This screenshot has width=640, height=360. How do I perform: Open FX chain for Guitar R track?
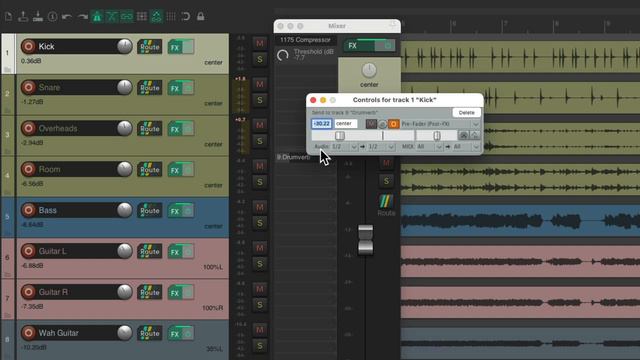click(175, 293)
